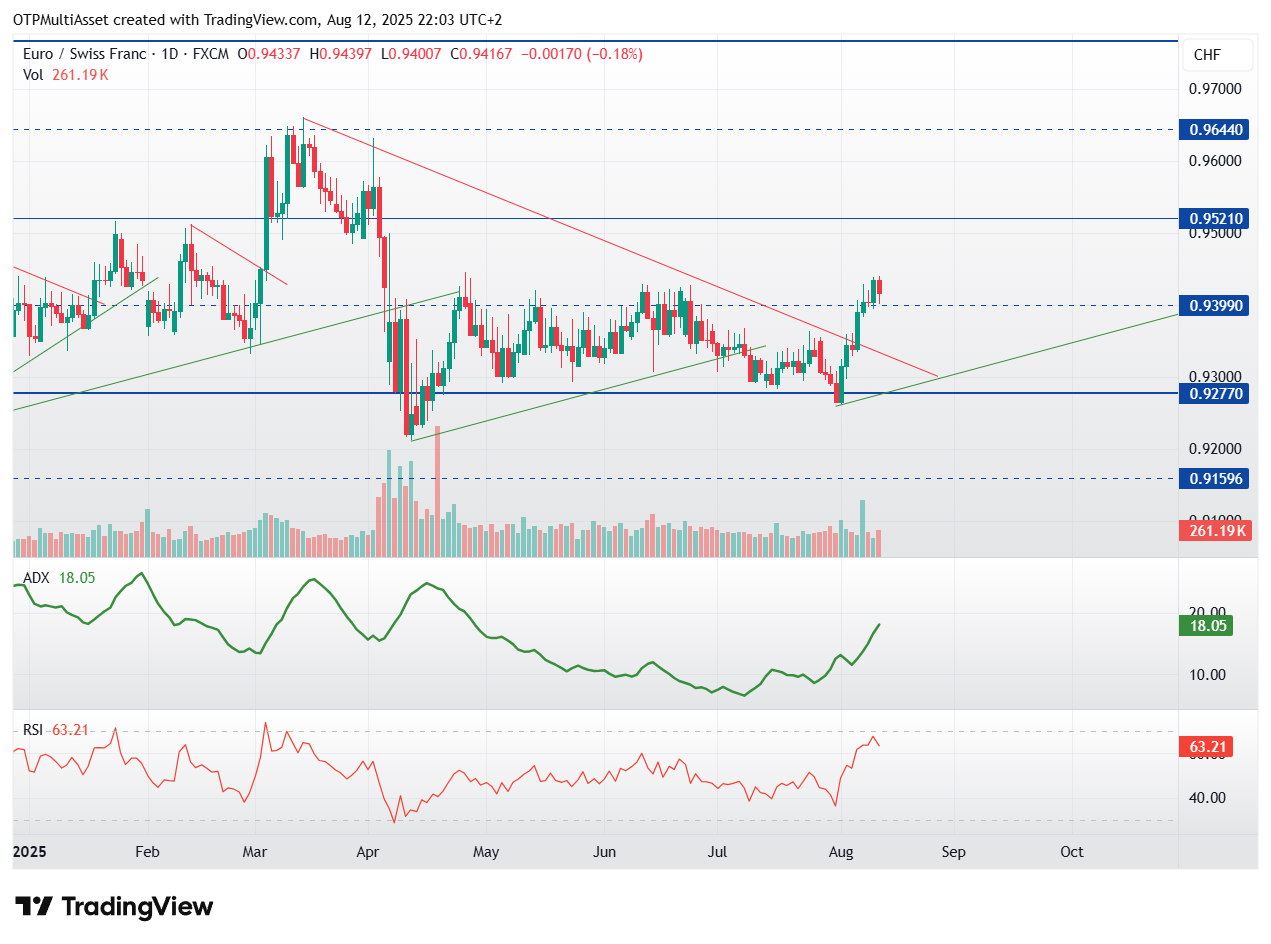Click the 0.91596 price label
Image resolution: width=1271 pixels, height=944 pixels.
click(1216, 479)
